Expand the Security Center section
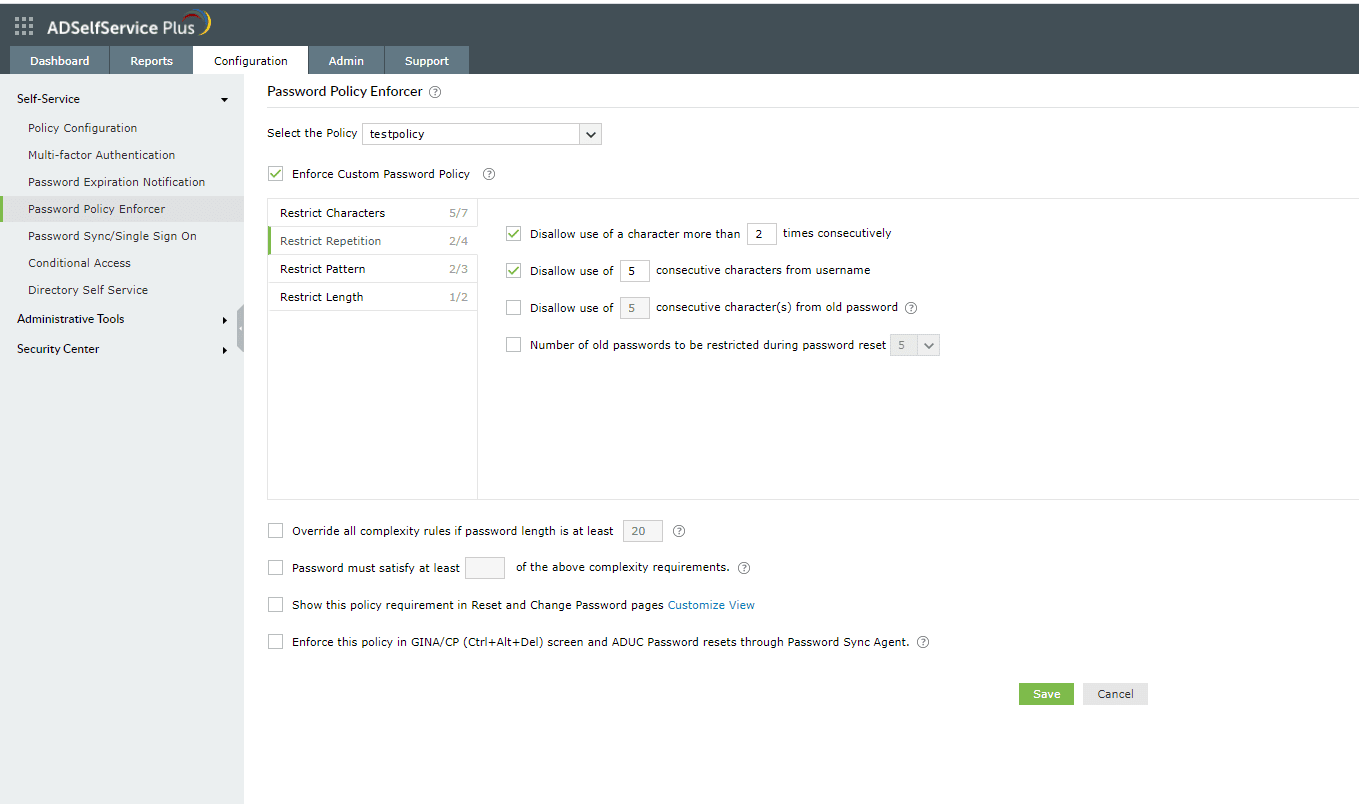 [224, 350]
